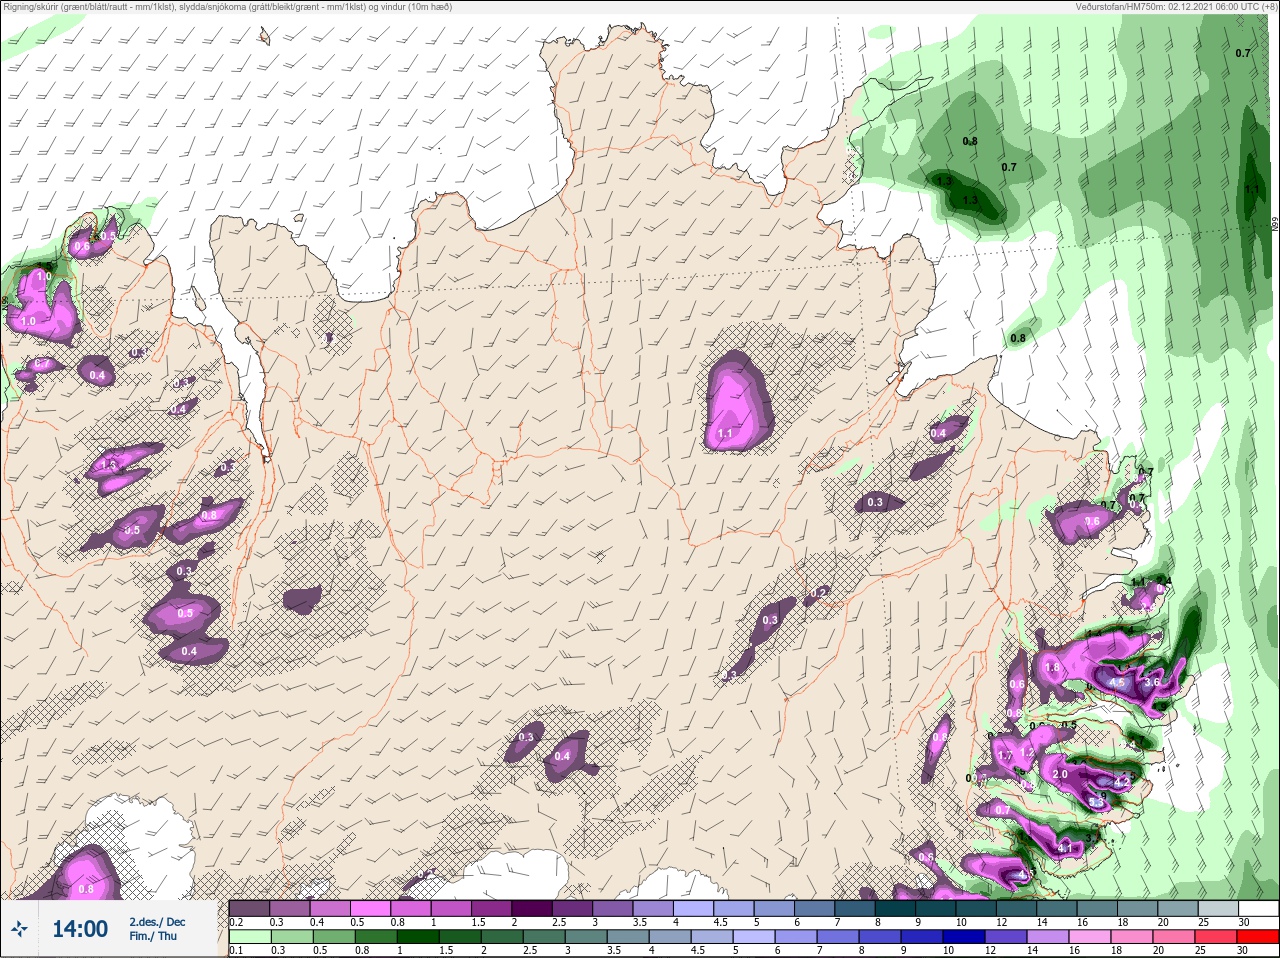
Task: Click the 0.6 value in the eastern purple patch
Action: pos(1092,521)
